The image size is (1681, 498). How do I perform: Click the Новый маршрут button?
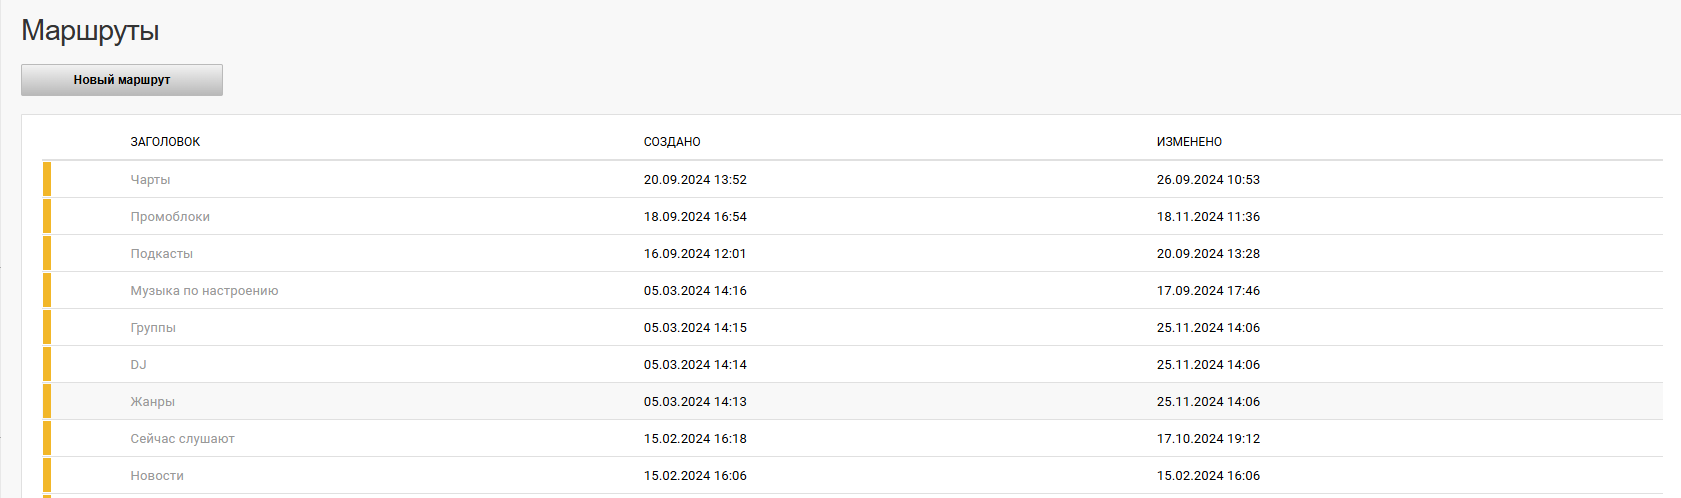tap(122, 80)
